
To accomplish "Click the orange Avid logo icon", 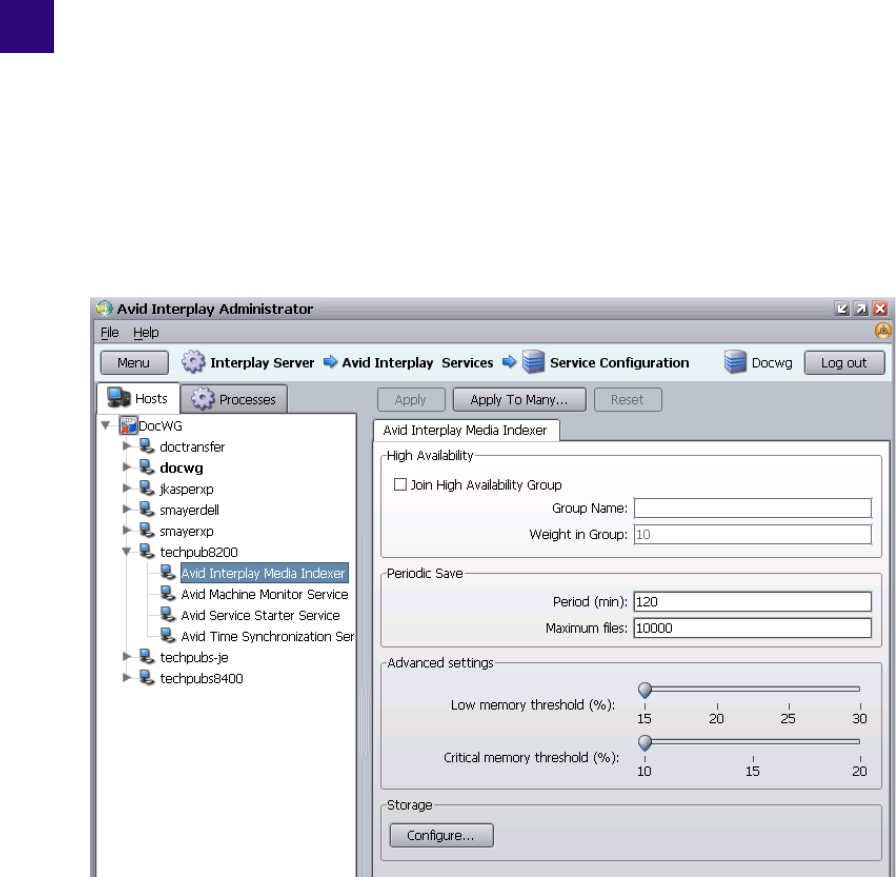I will (883, 331).
